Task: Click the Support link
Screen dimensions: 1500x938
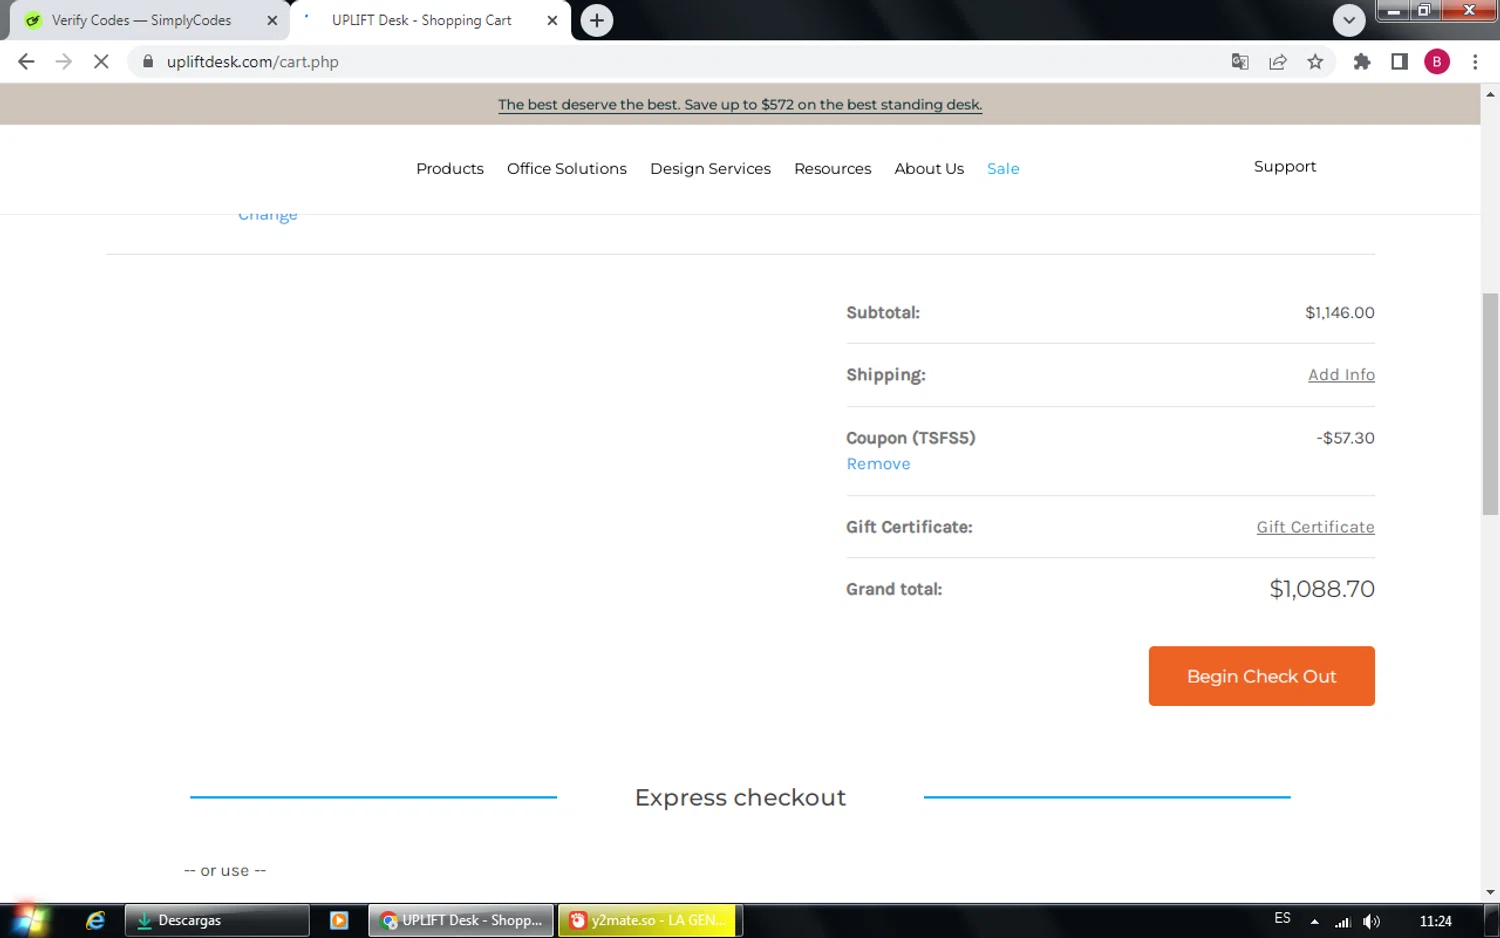Action: tap(1285, 167)
